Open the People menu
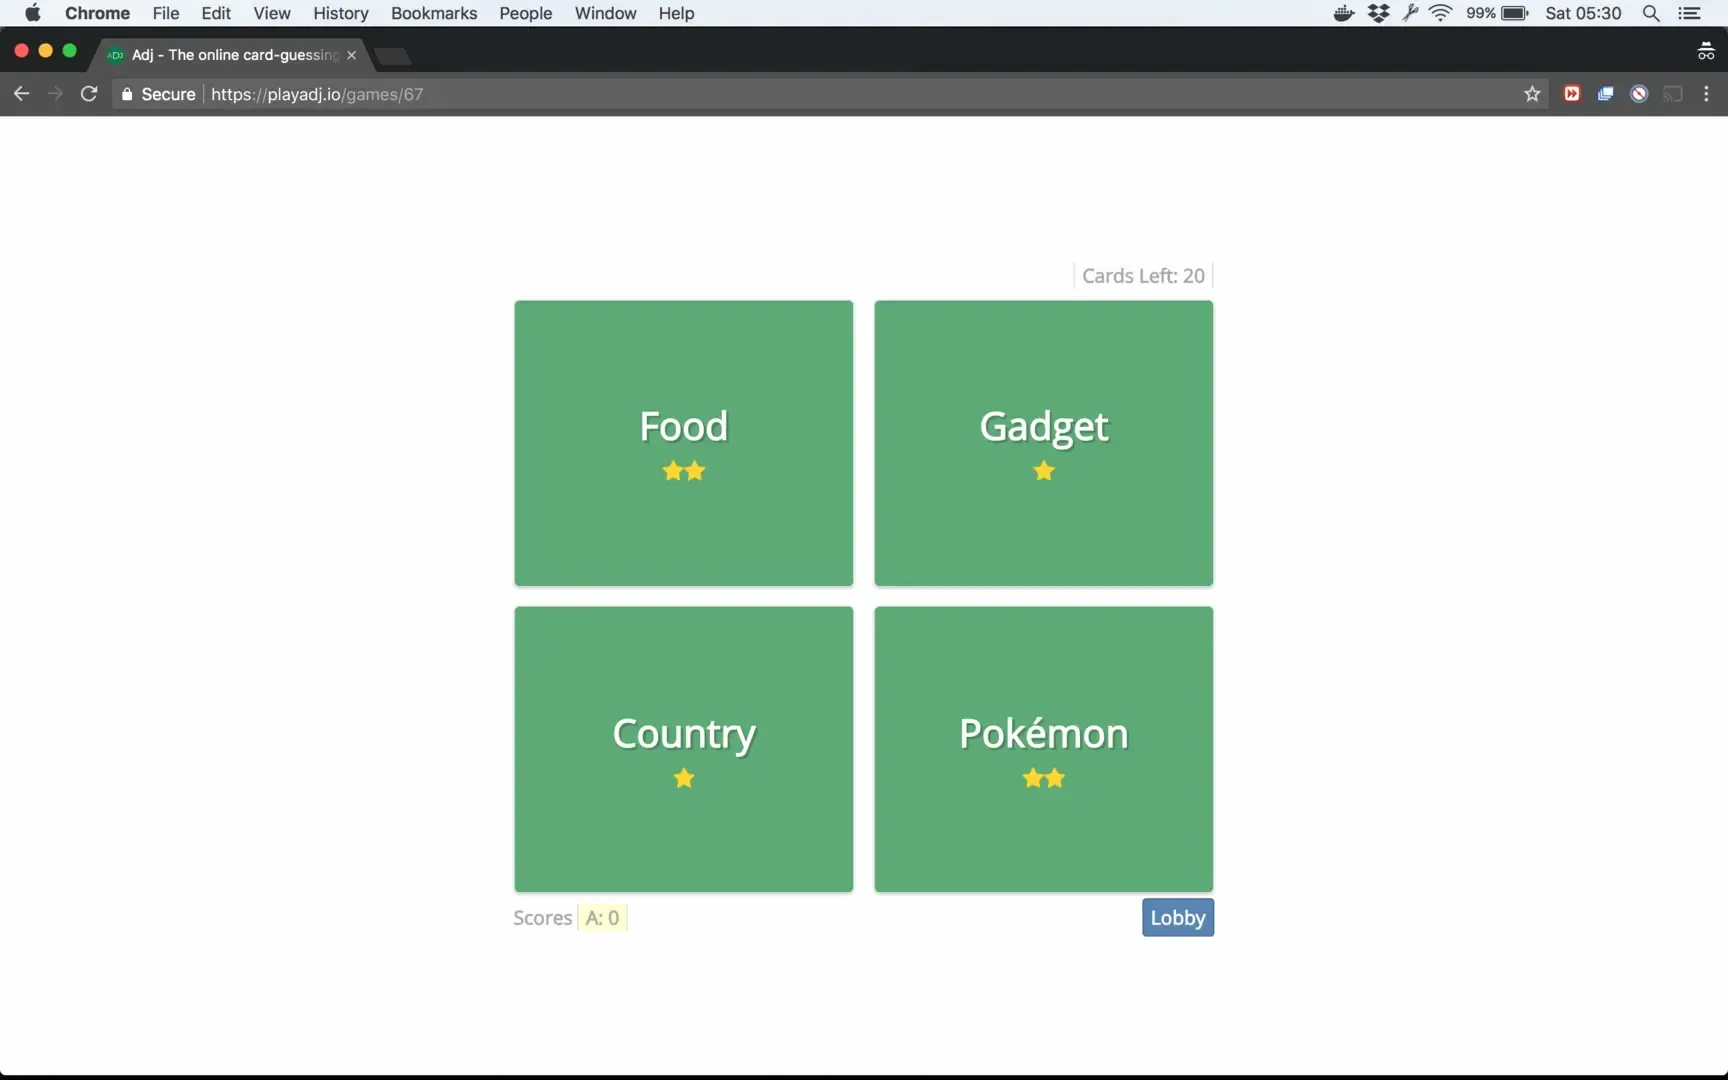Image resolution: width=1728 pixels, height=1080 pixels. click(526, 13)
